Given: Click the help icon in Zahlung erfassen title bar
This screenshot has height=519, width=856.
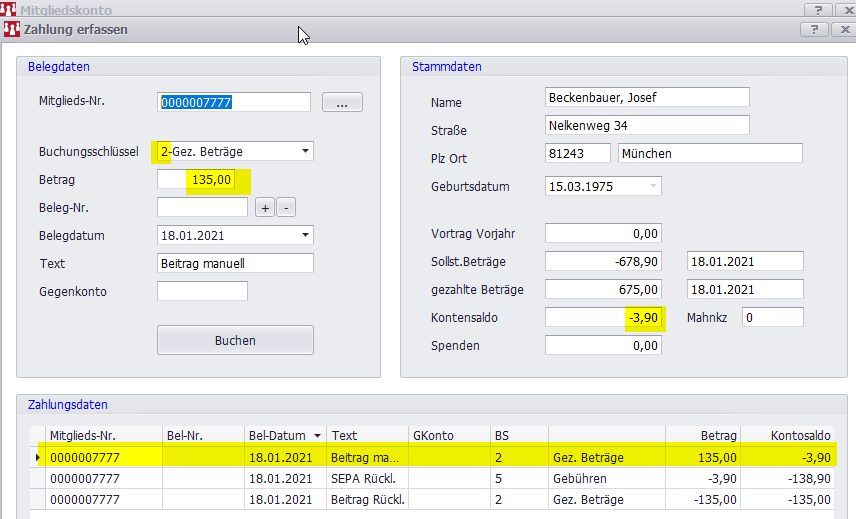Looking at the screenshot, I should click(x=815, y=30).
